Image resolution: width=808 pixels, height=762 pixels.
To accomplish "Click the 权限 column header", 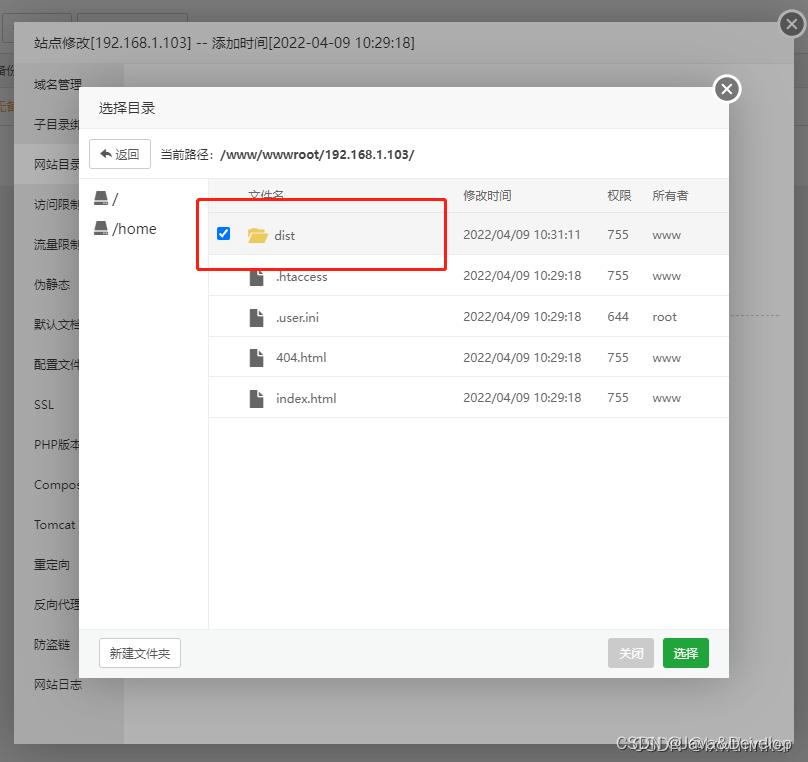I will [x=619, y=195].
